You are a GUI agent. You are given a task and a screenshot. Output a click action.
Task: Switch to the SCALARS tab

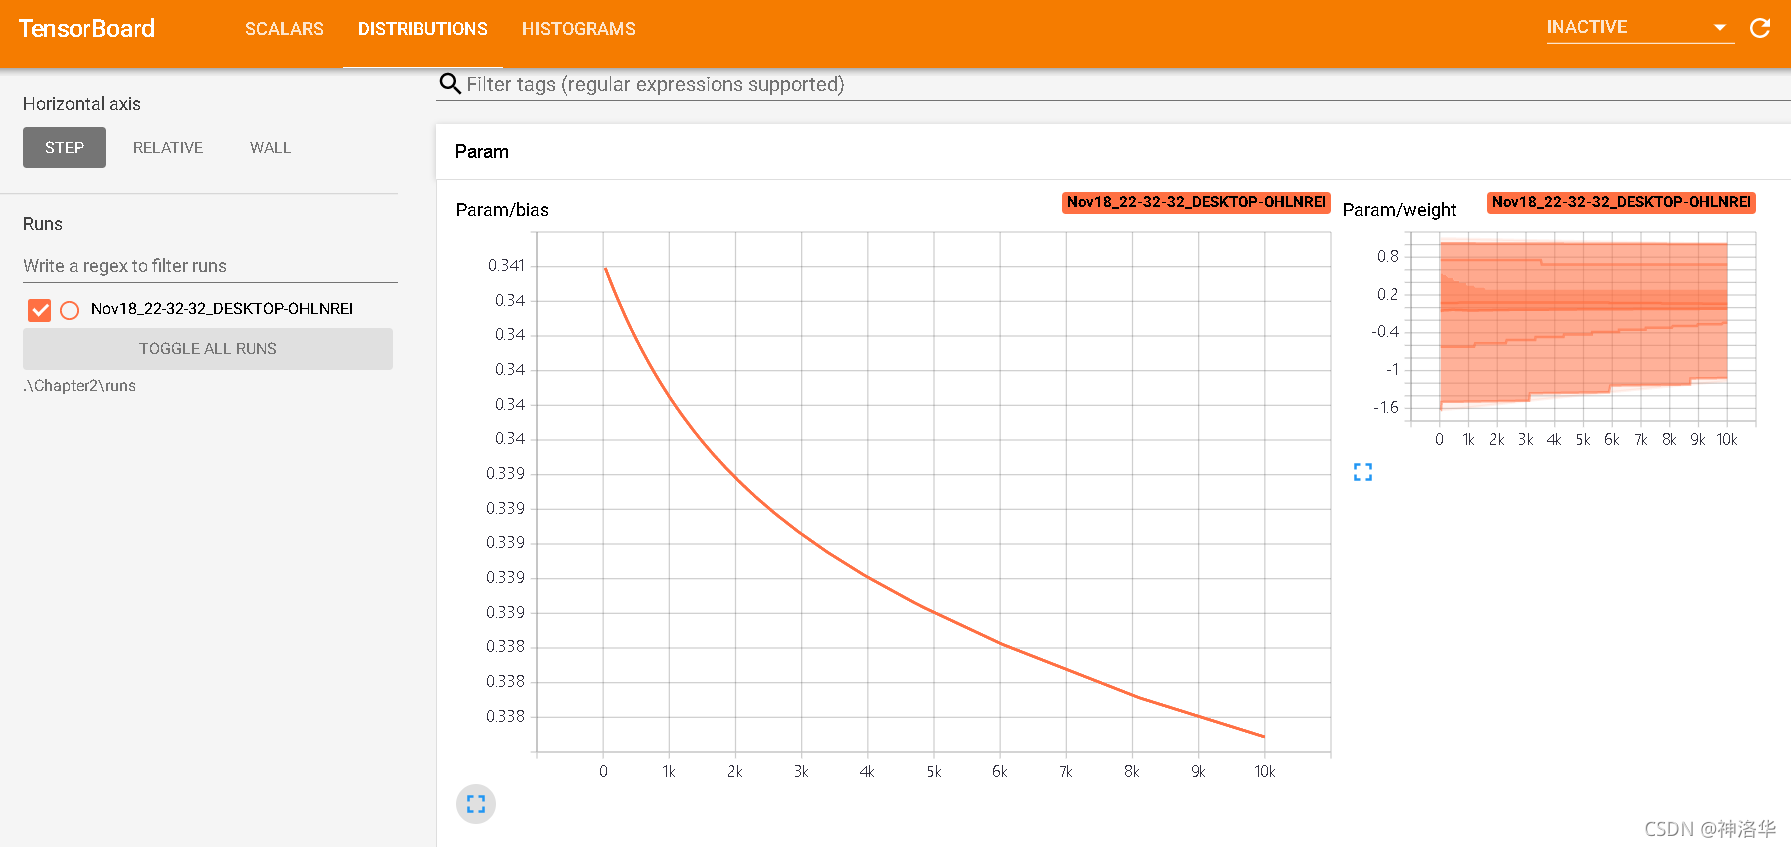click(x=284, y=29)
